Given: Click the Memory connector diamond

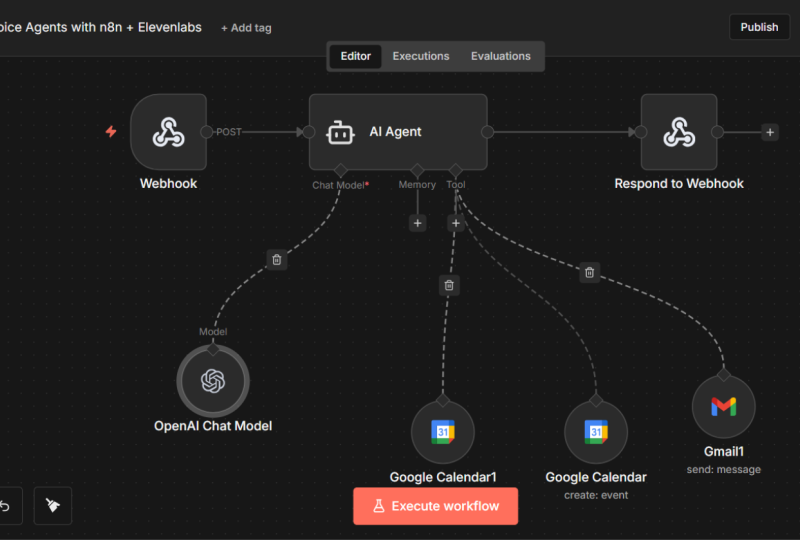Looking at the screenshot, I should pyautogui.click(x=417, y=170).
